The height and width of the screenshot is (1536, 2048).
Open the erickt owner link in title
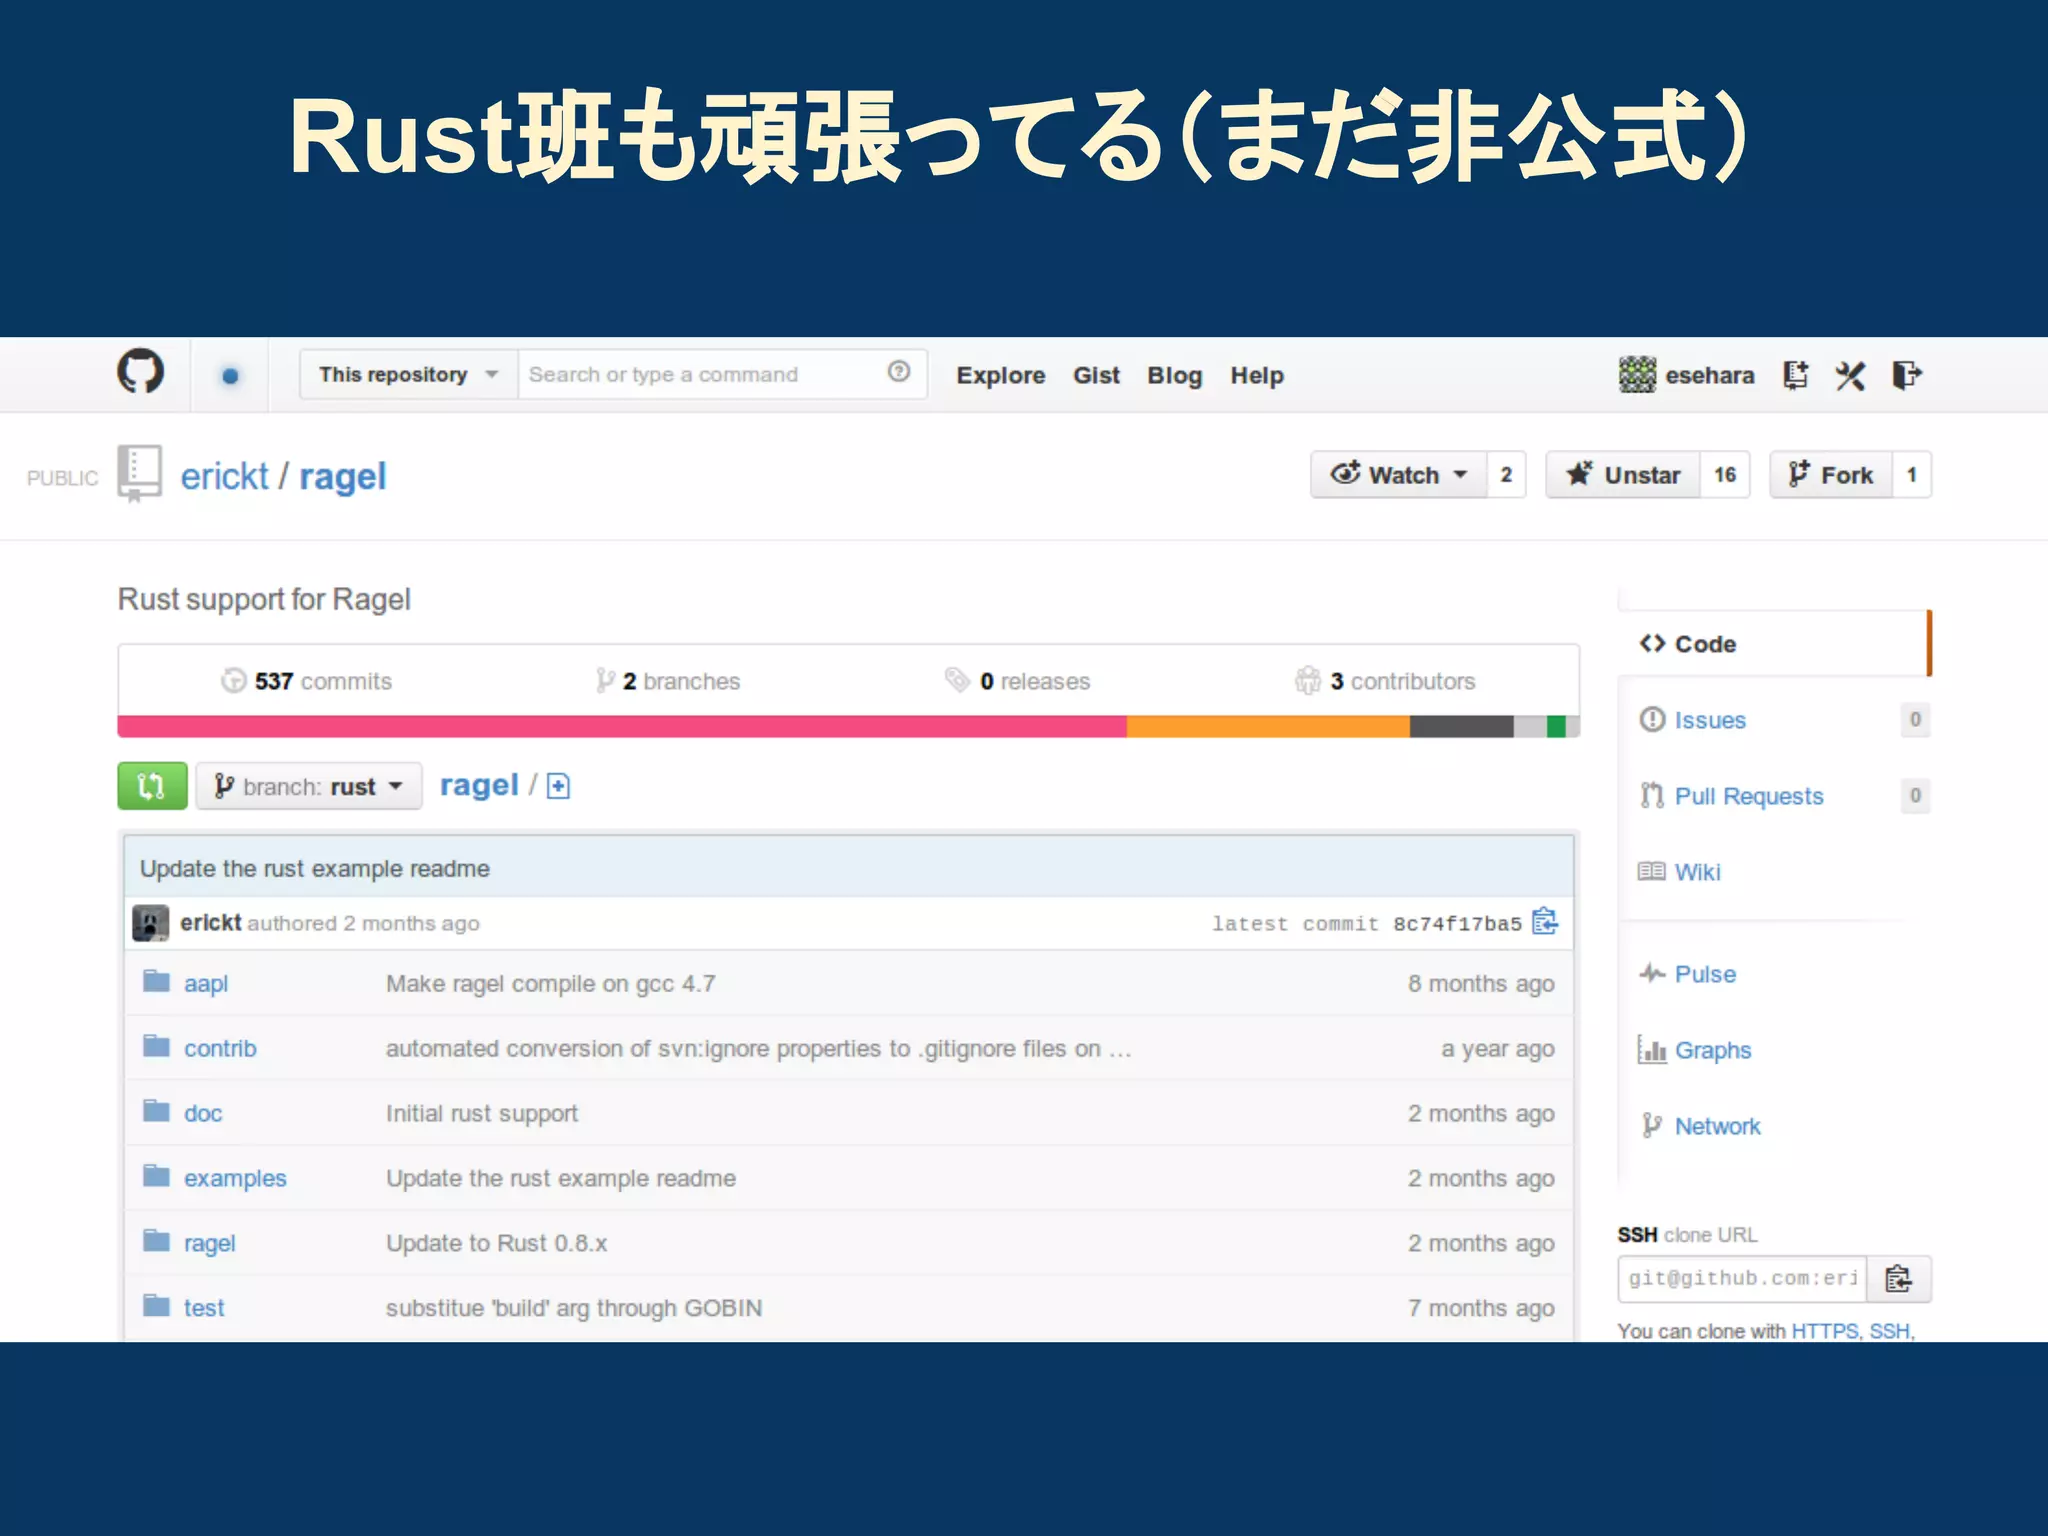(x=224, y=477)
